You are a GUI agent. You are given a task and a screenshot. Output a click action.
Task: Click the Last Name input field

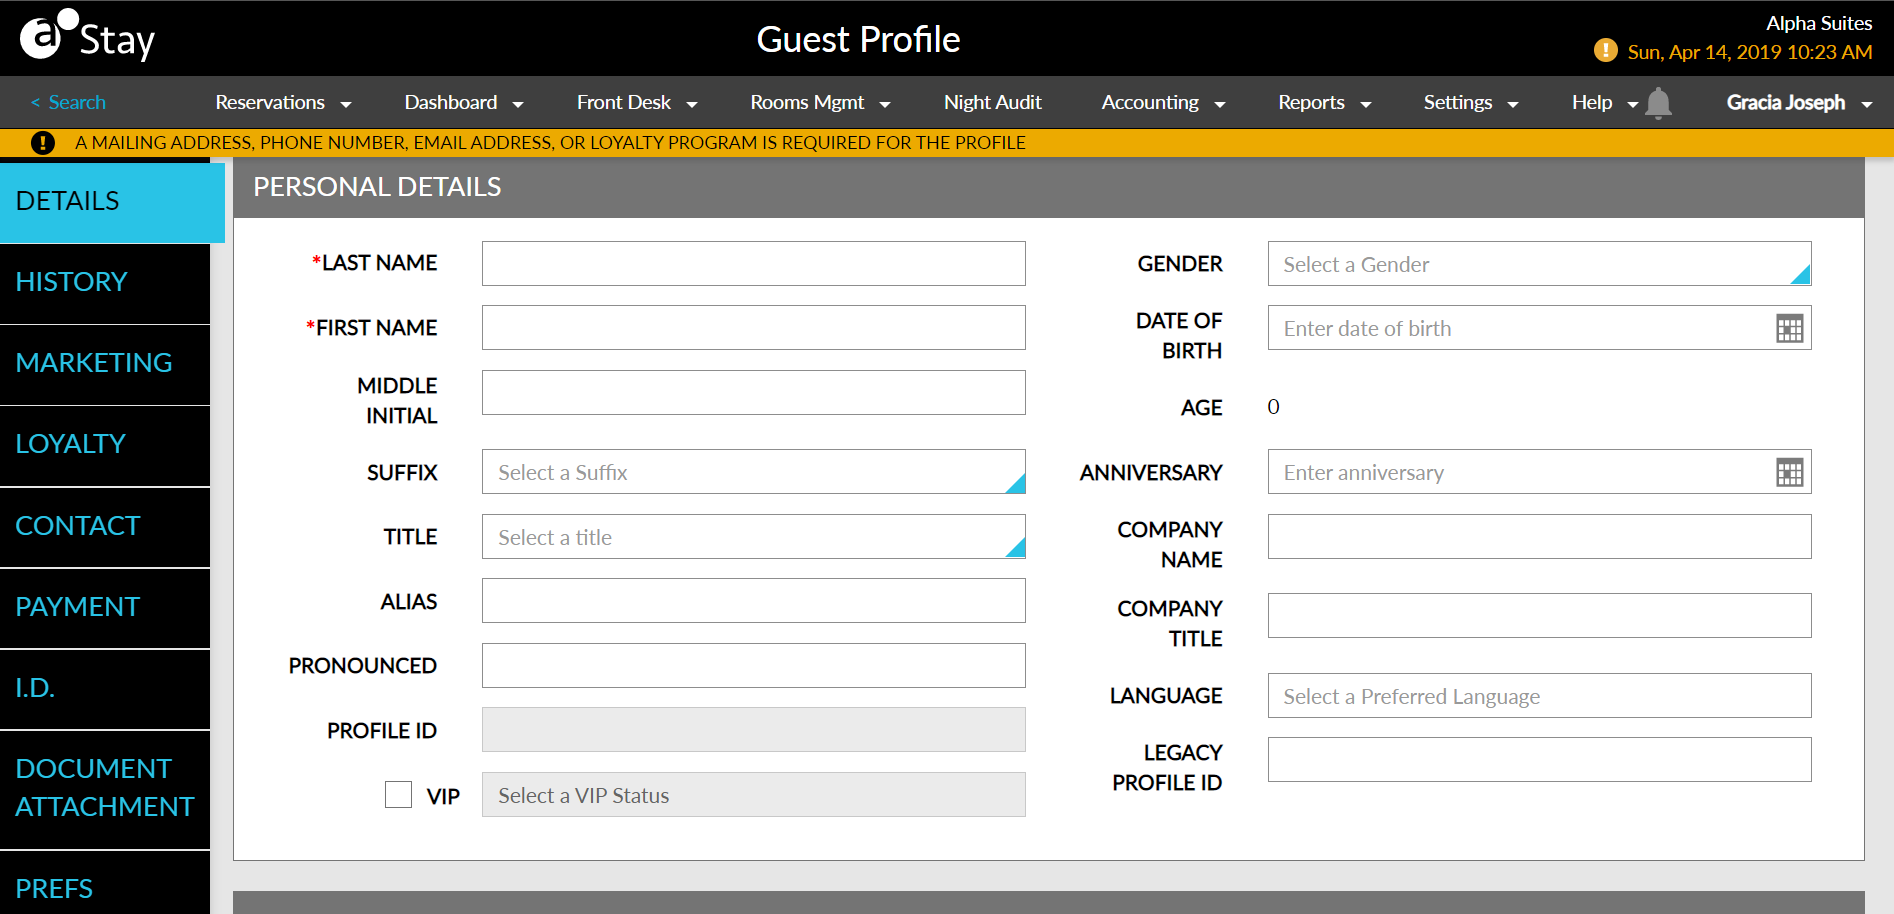(753, 263)
